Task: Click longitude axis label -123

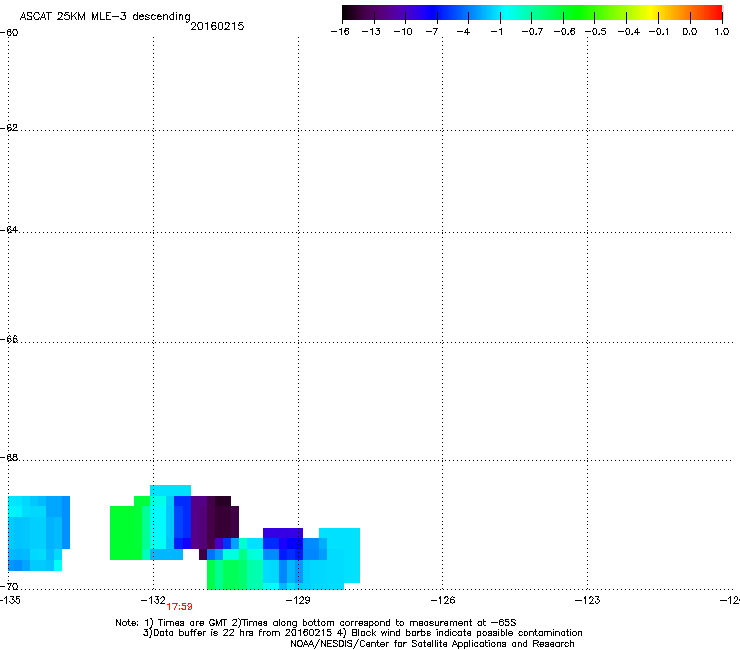Action: pos(587,600)
